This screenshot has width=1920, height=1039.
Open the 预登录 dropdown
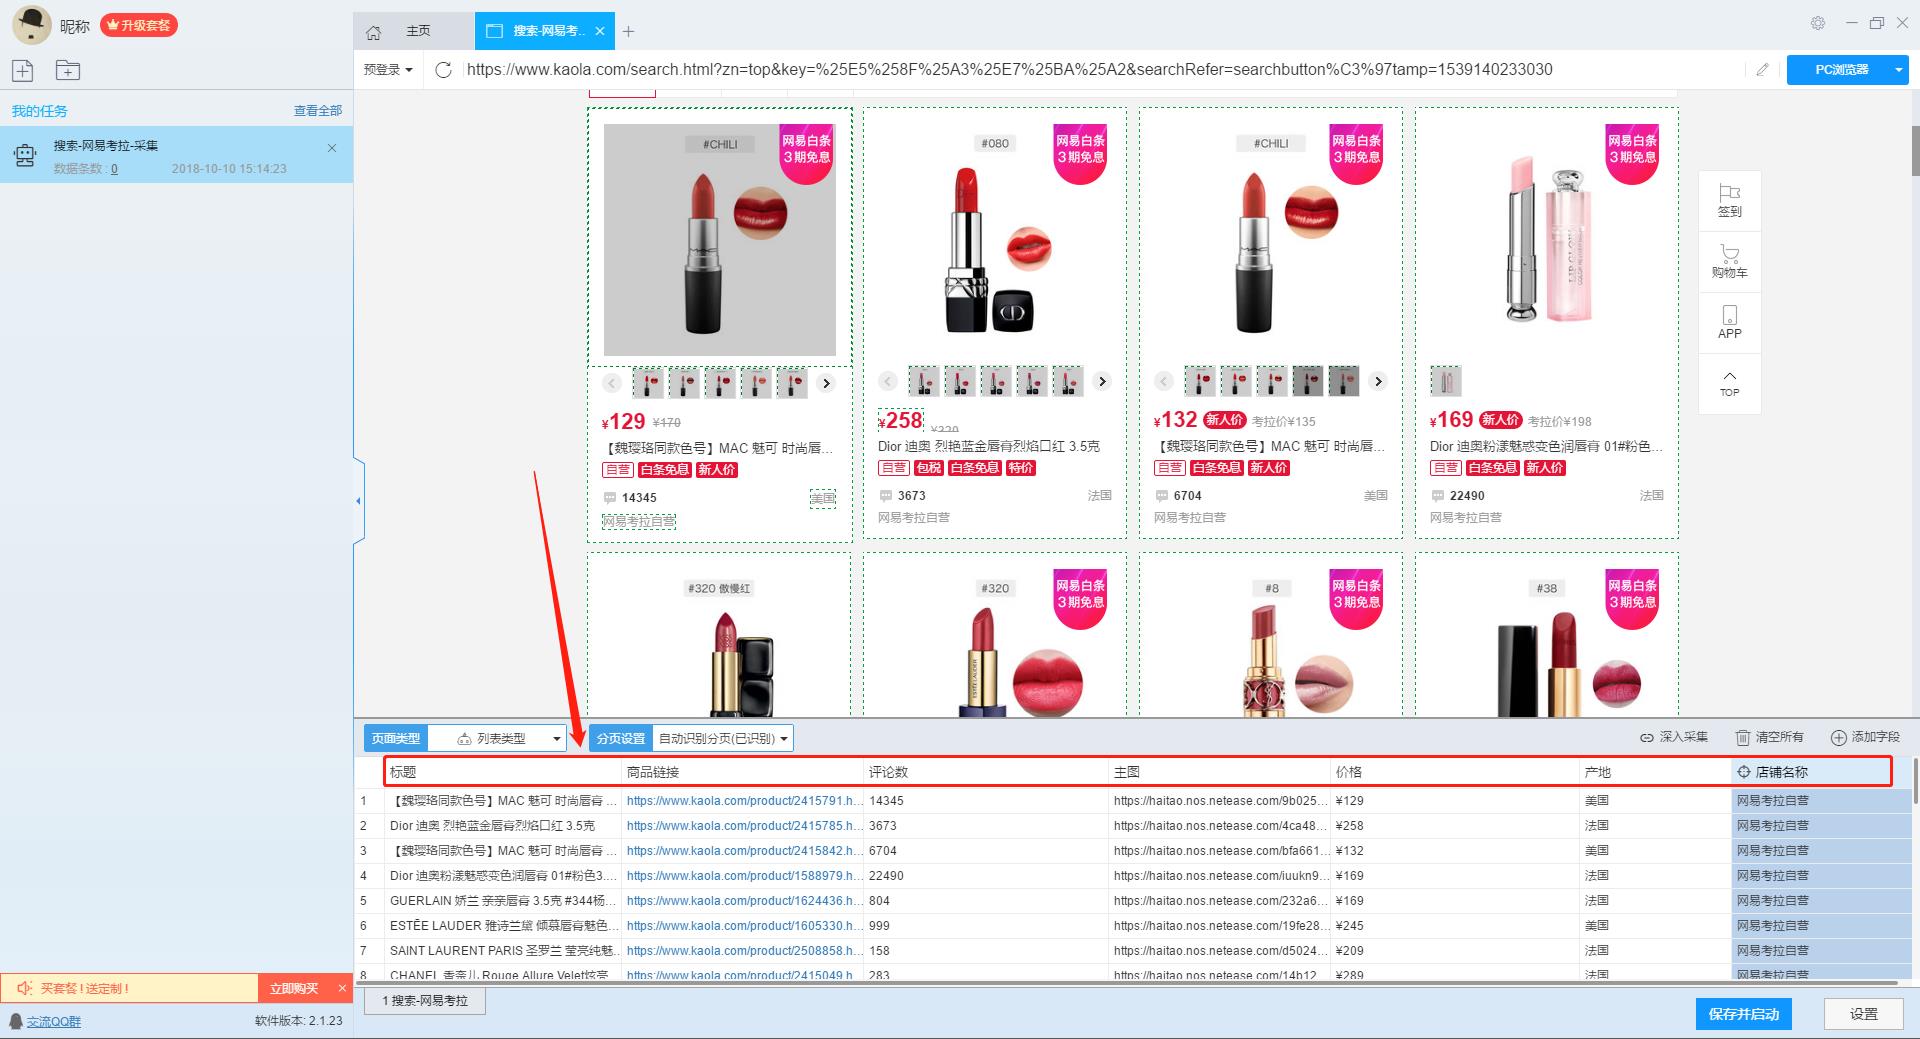point(388,69)
